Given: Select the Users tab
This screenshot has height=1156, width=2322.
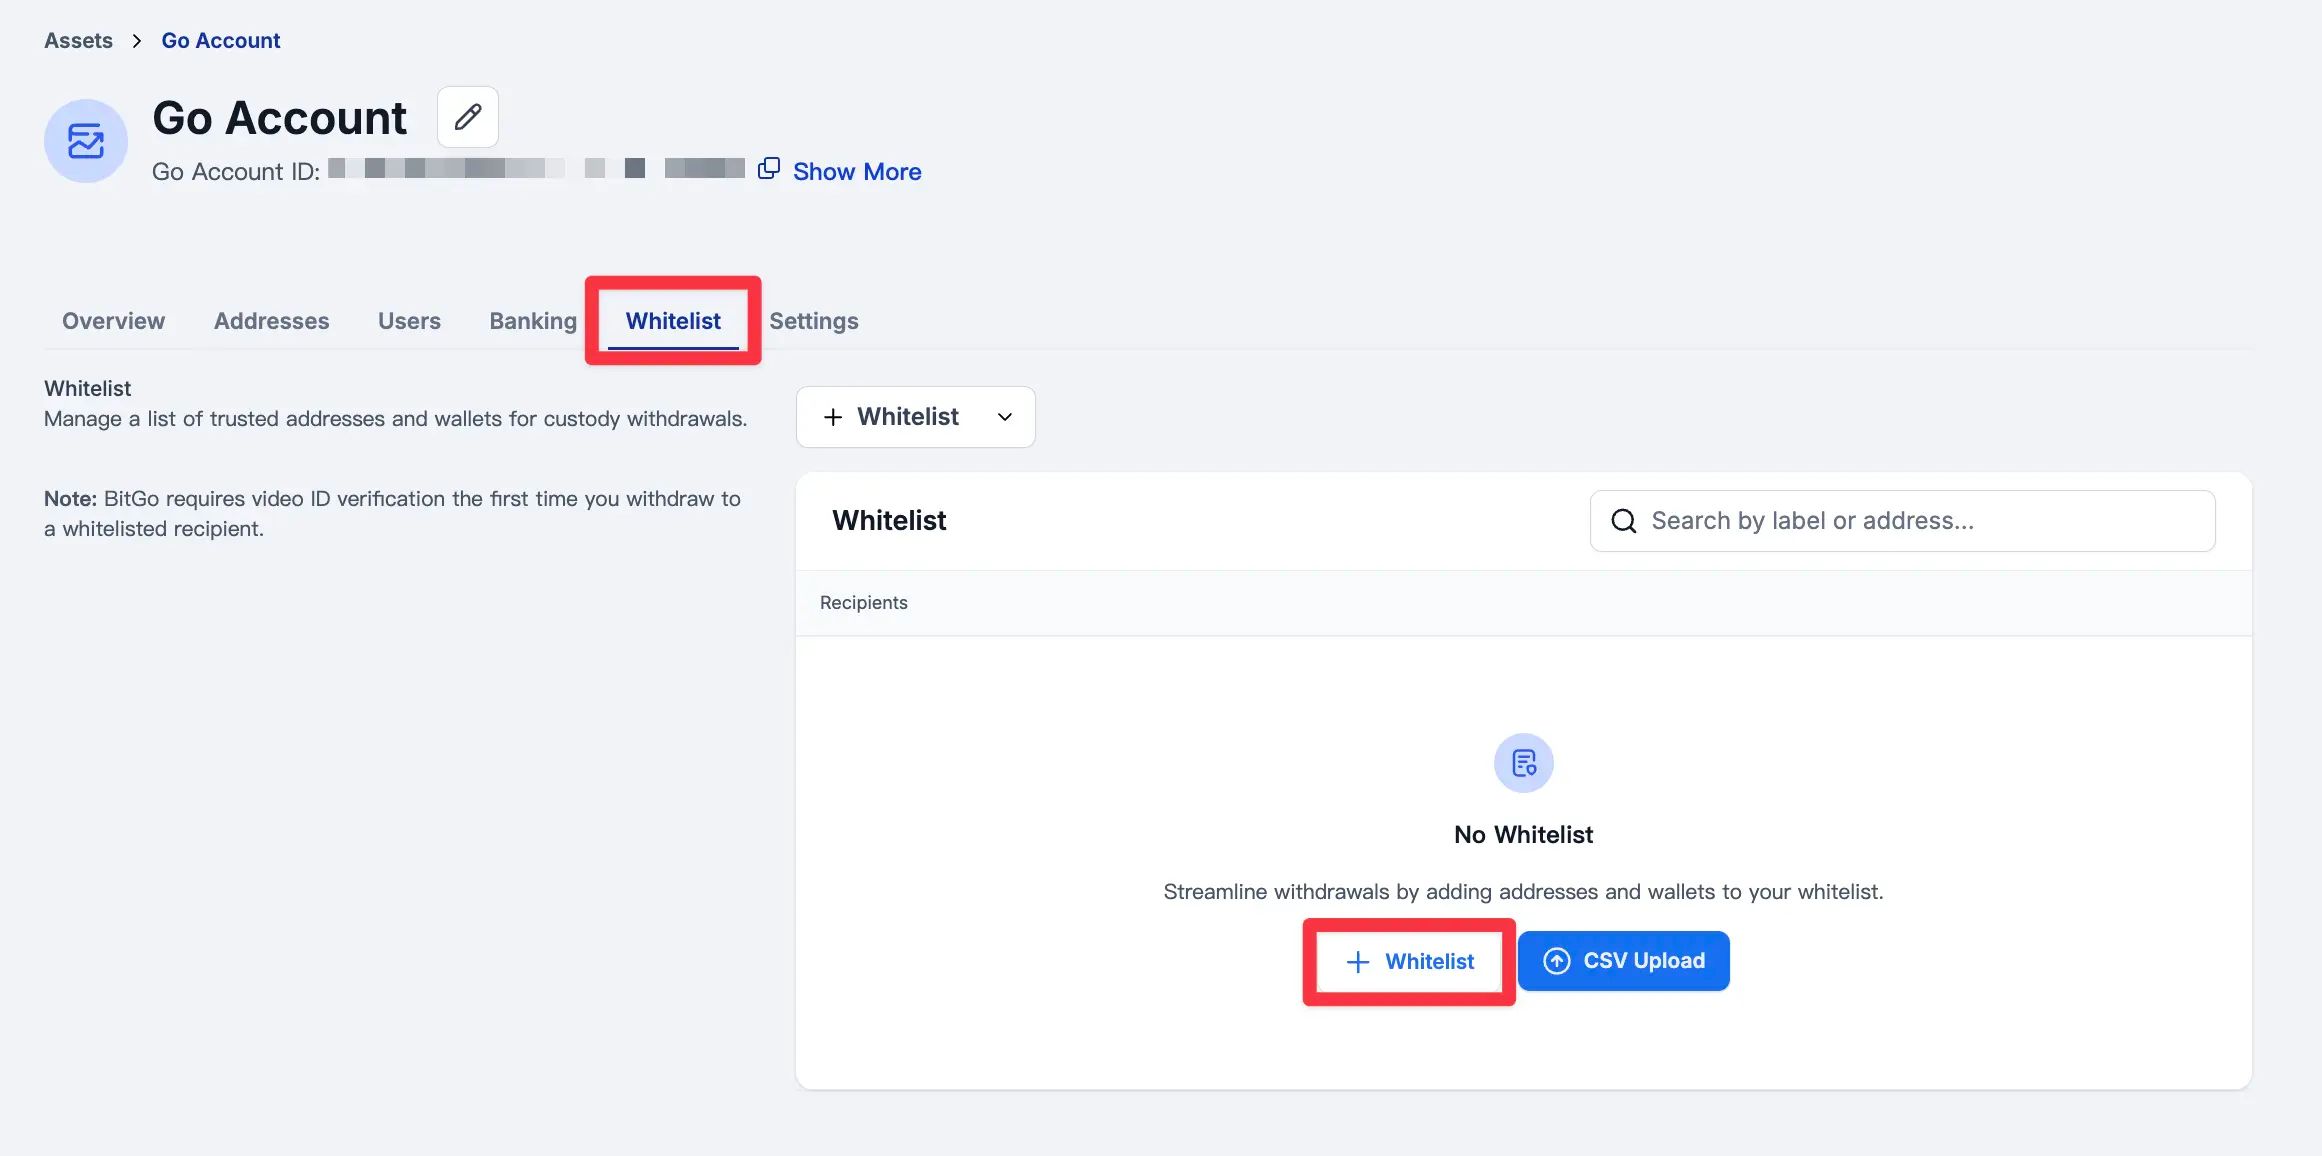Looking at the screenshot, I should (409, 321).
